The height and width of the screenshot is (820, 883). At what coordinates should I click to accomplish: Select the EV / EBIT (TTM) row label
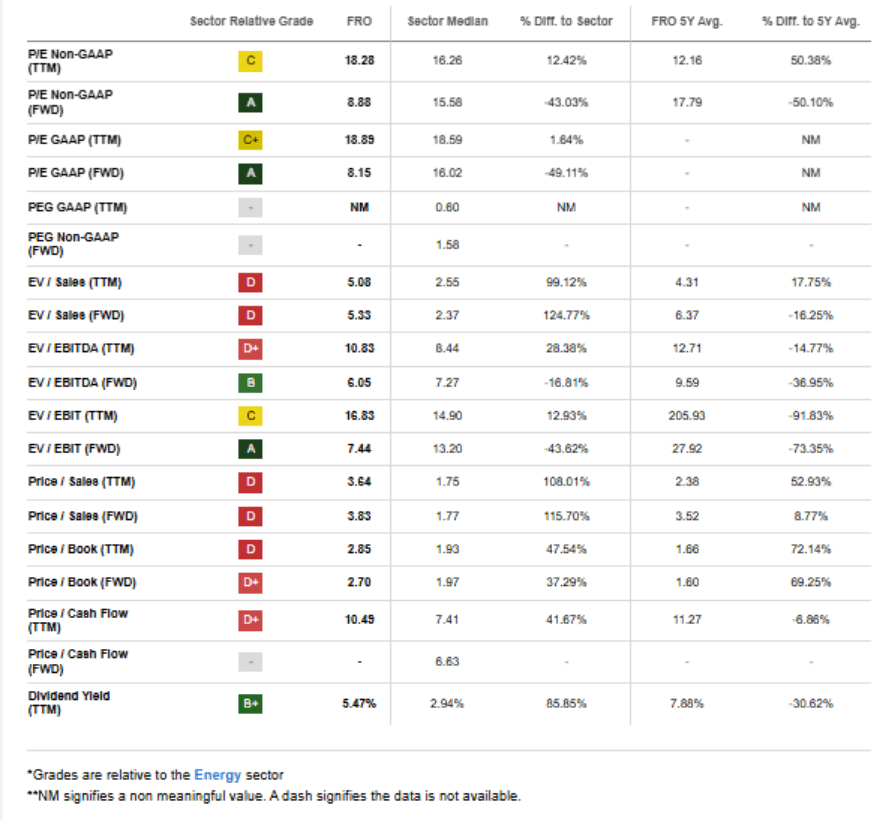(73, 416)
